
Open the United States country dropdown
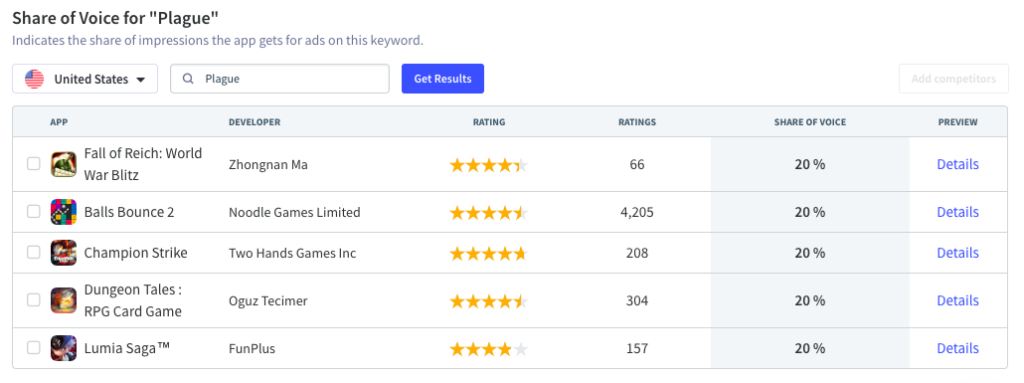tap(85, 79)
